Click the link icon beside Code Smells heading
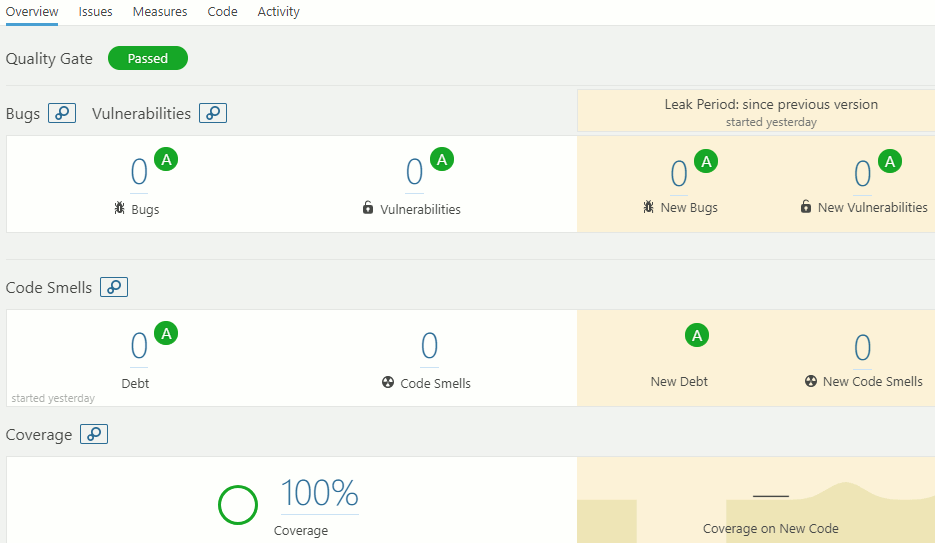The image size is (935, 543). coord(114,287)
